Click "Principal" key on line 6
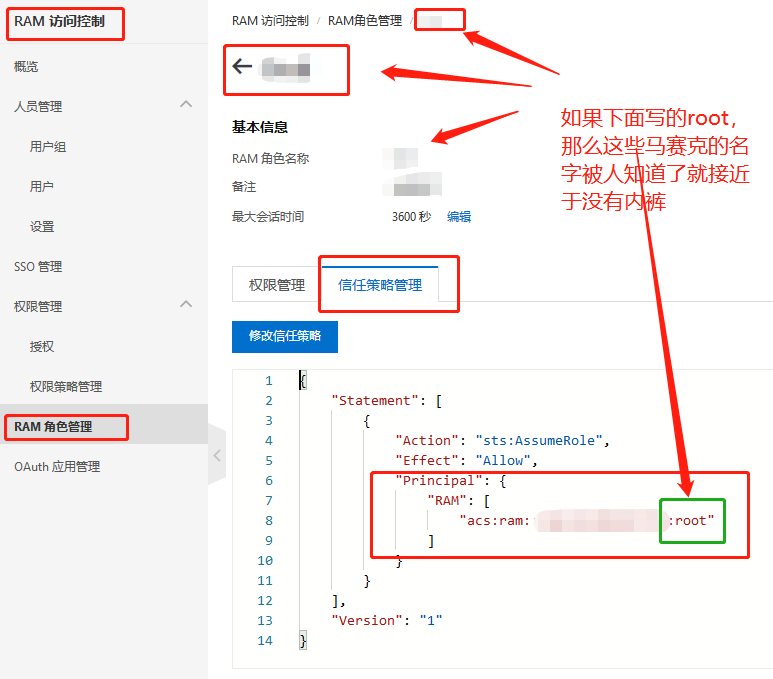This screenshot has height=679, width=773. click(x=439, y=480)
